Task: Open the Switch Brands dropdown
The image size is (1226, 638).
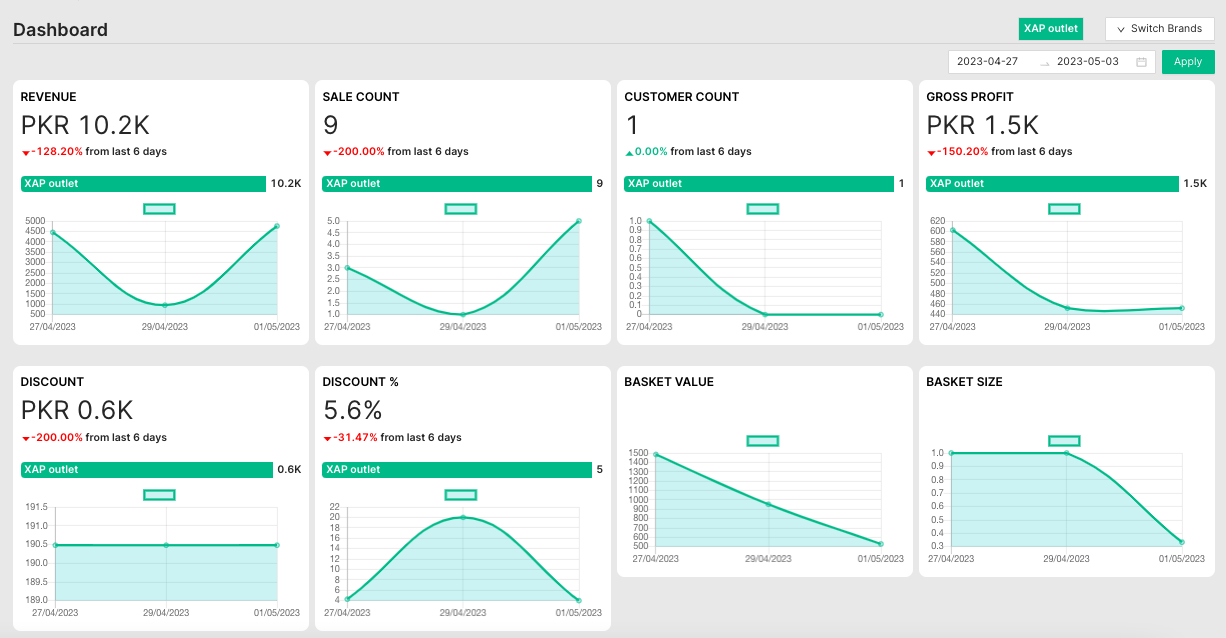Action: tap(1159, 29)
